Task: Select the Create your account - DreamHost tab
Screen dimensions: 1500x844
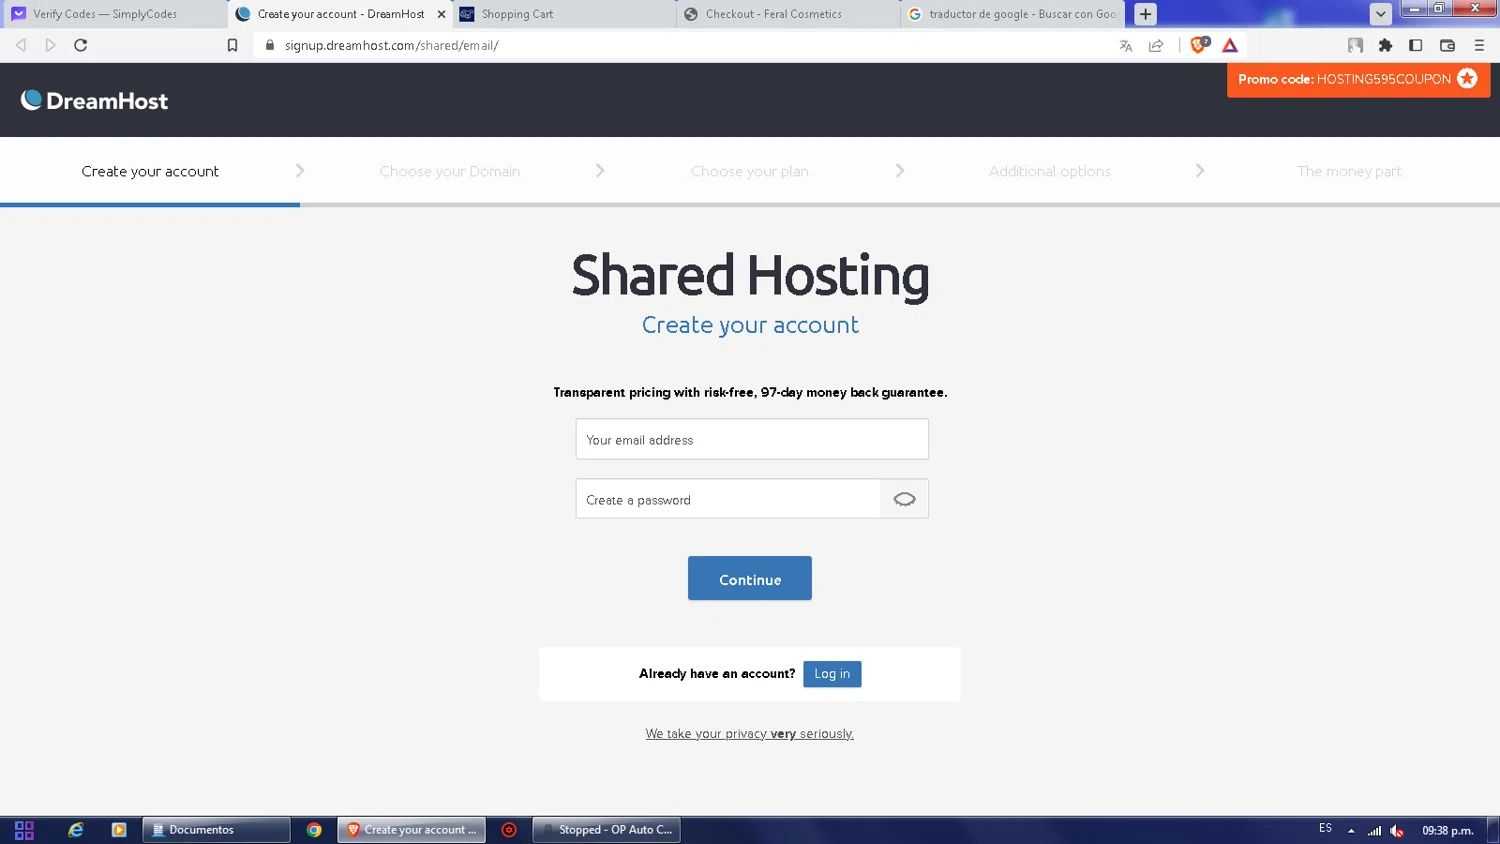Action: point(340,14)
